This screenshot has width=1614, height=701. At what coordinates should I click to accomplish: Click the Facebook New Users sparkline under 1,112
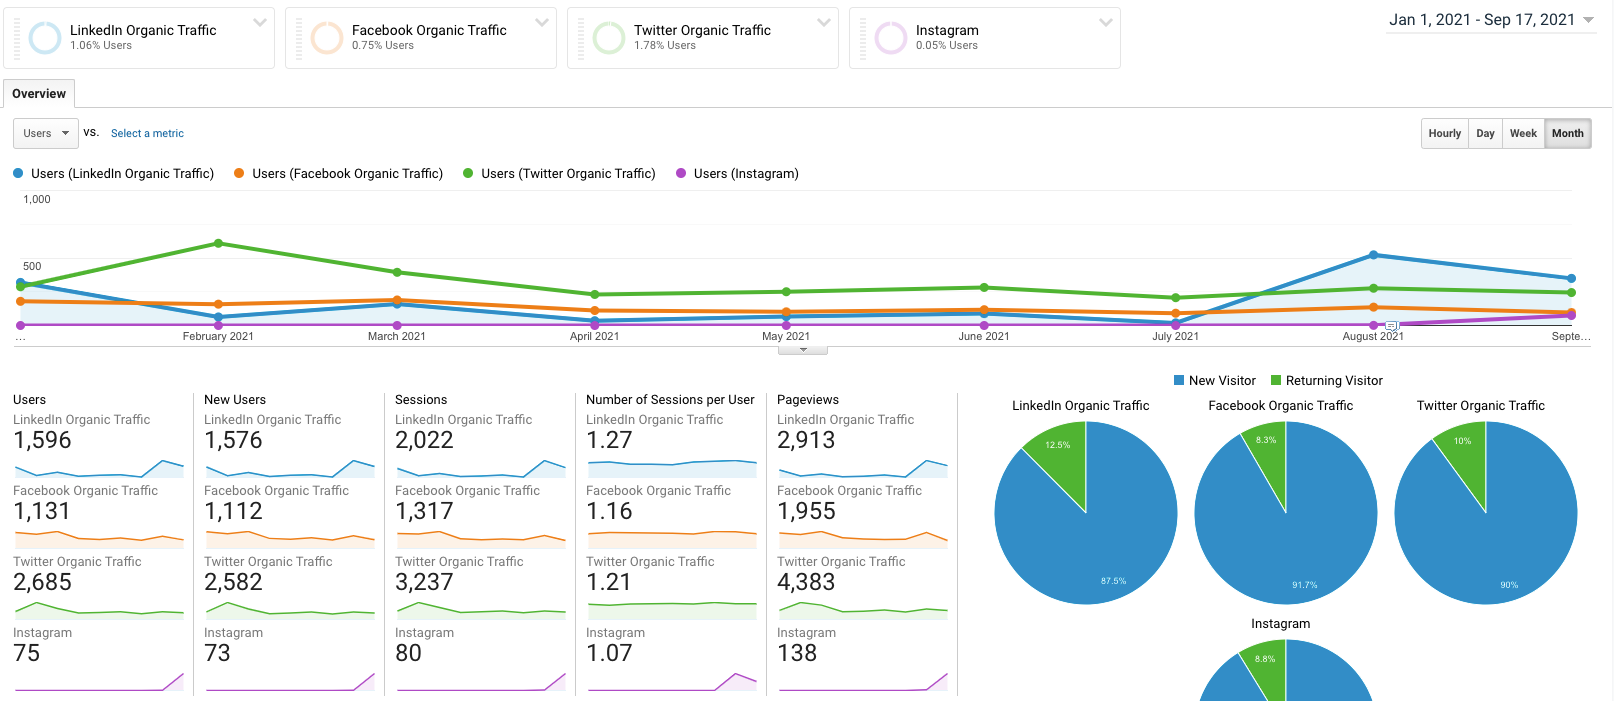289,539
